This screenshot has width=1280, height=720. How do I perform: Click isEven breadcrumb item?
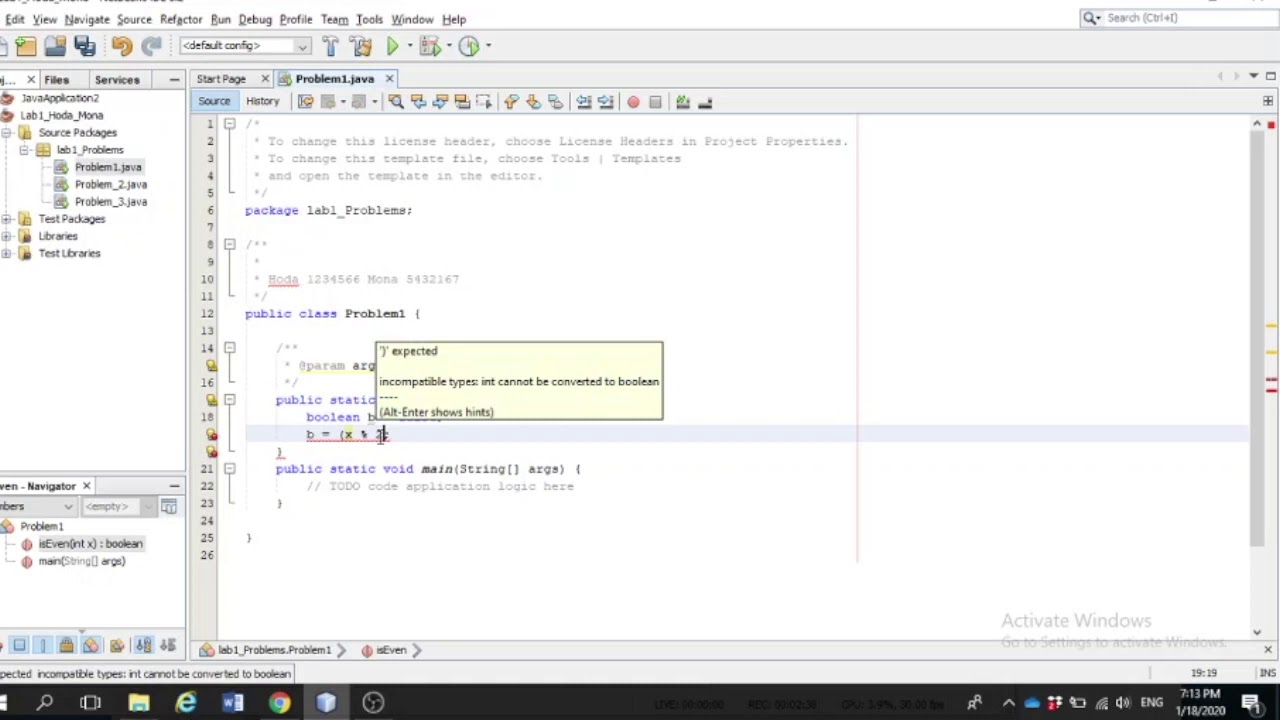391,650
